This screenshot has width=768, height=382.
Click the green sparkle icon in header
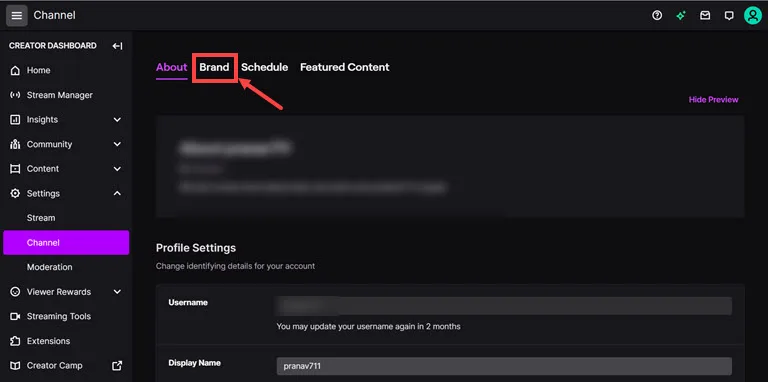[680, 16]
